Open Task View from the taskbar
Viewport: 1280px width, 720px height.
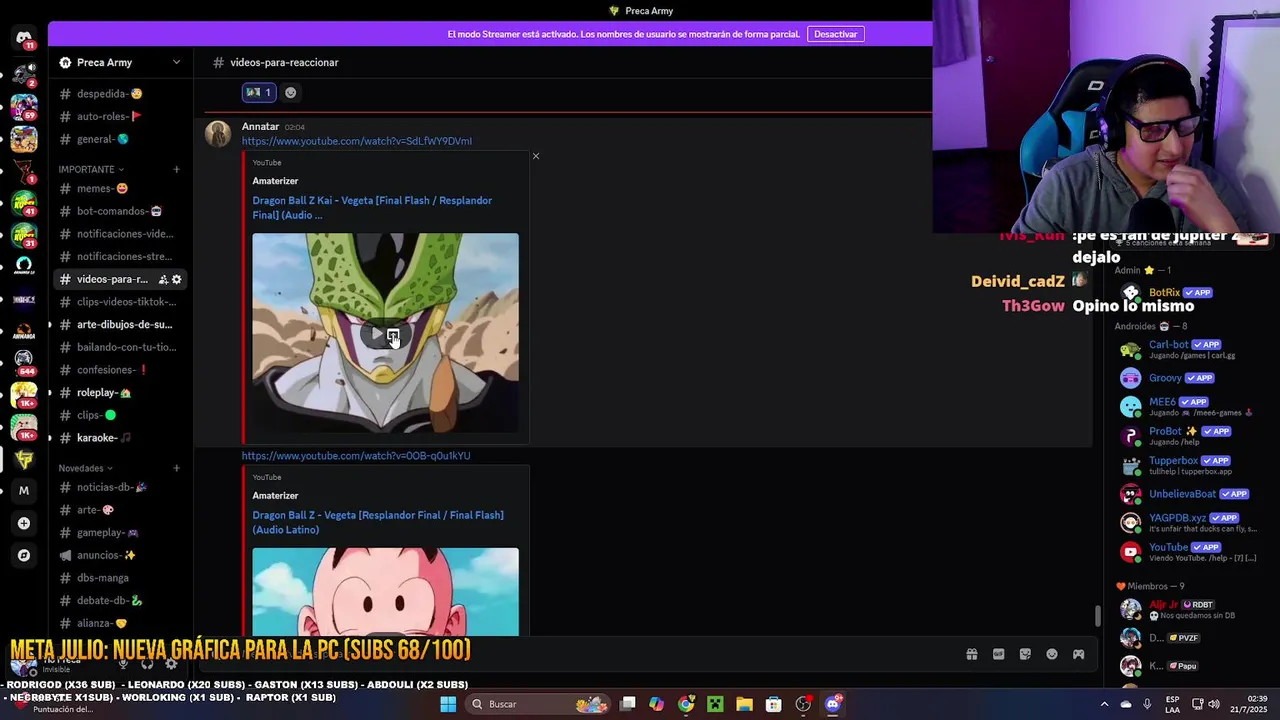click(x=627, y=704)
